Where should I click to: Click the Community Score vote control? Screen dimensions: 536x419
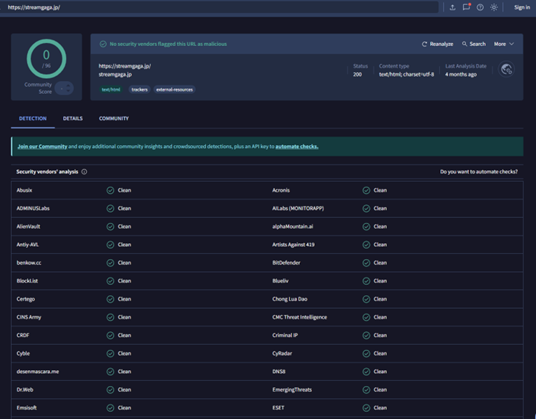(64, 89)
